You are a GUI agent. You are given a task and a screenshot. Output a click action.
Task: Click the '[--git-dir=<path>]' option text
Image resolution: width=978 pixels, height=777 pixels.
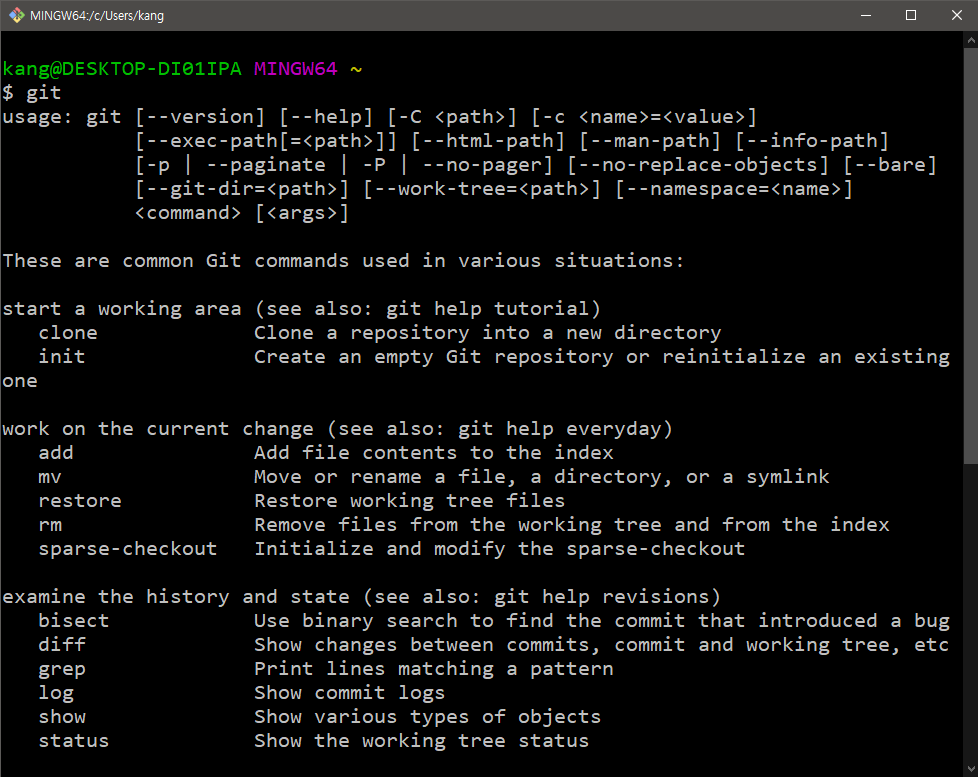point(242,189)
